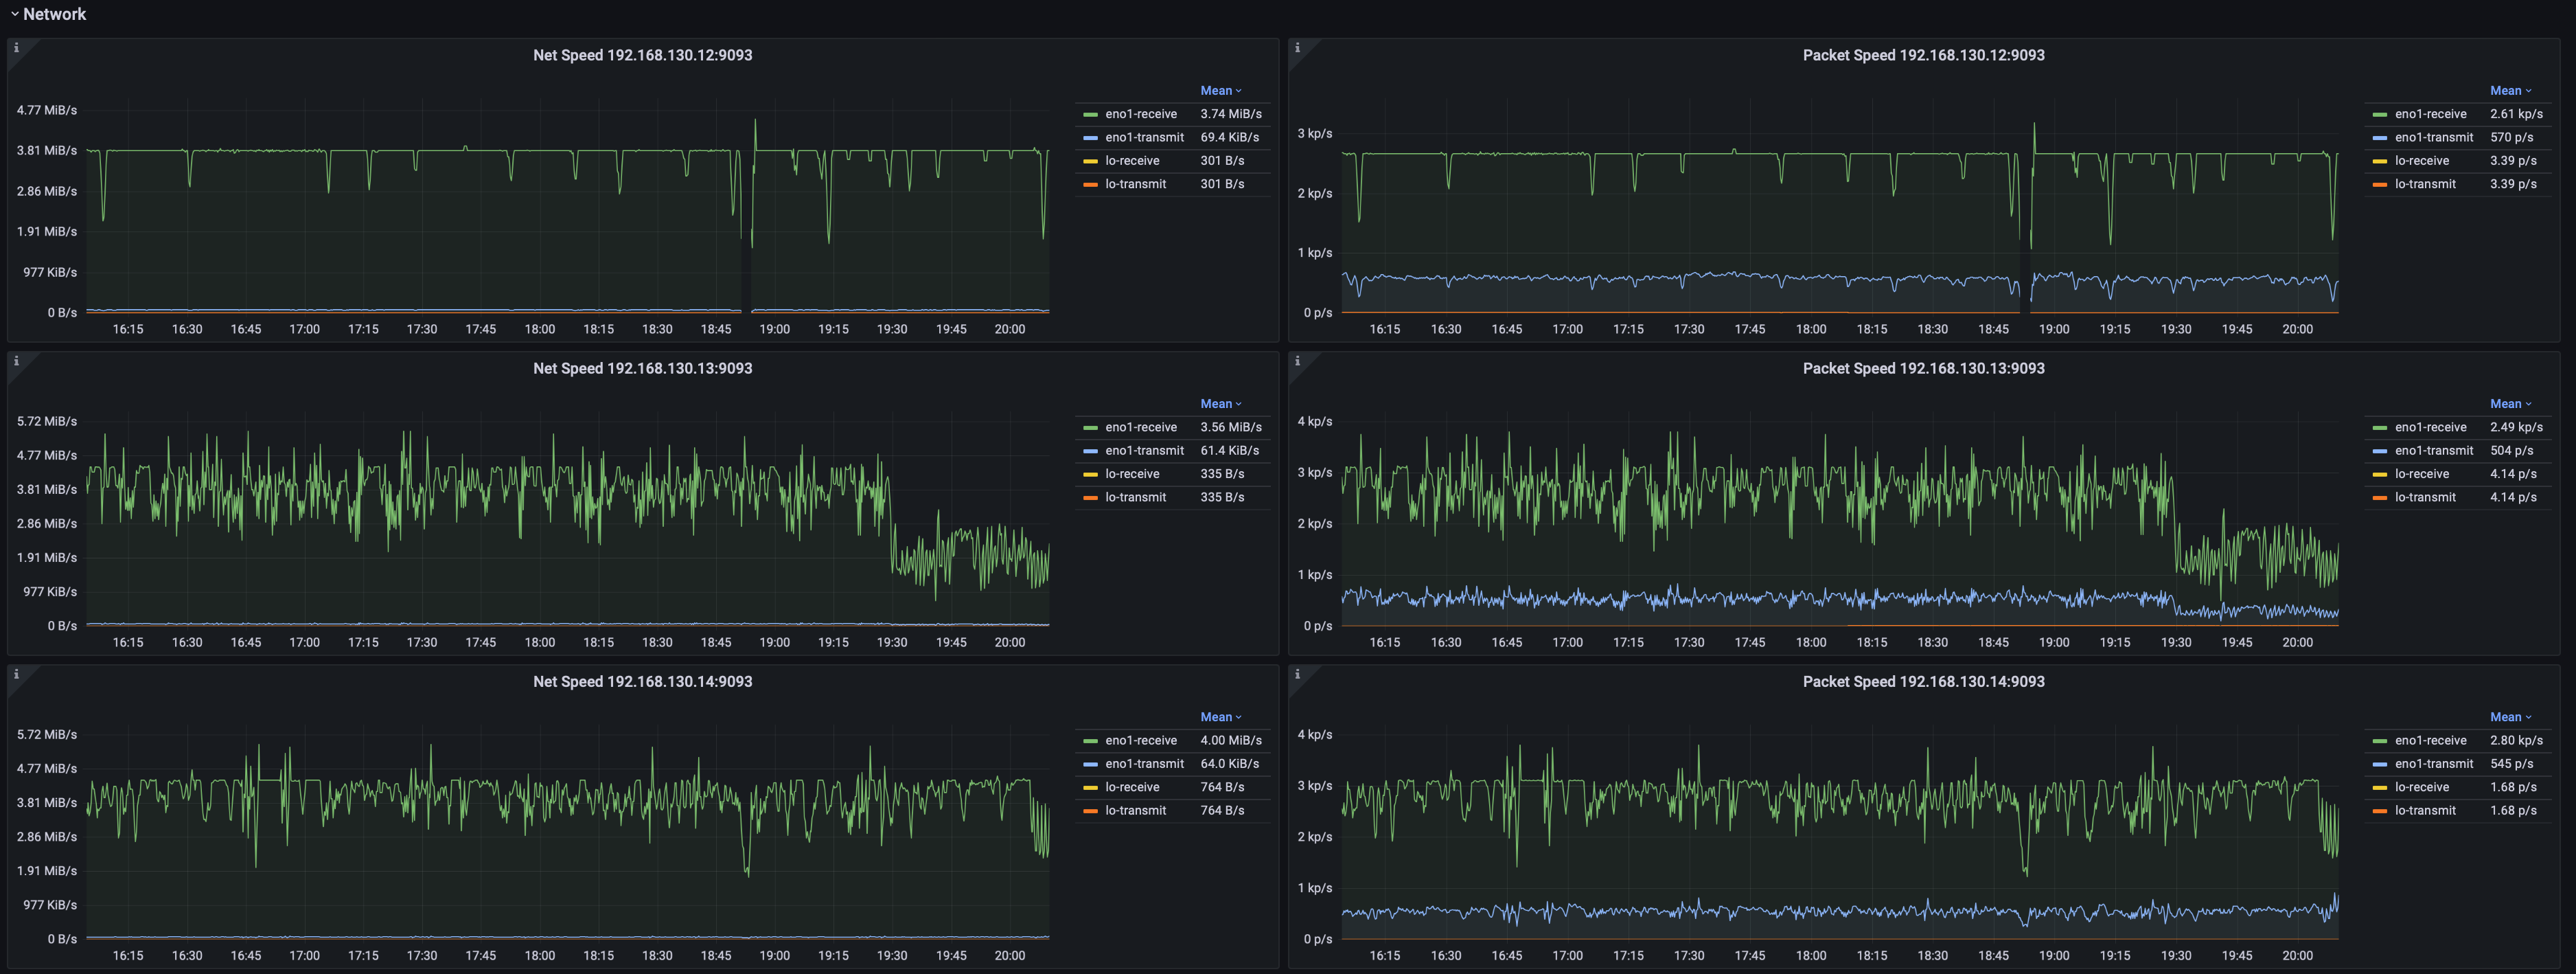Click info icon on Net Speed 192.168.130.13 panel
2576x974 pixels.
16,361
